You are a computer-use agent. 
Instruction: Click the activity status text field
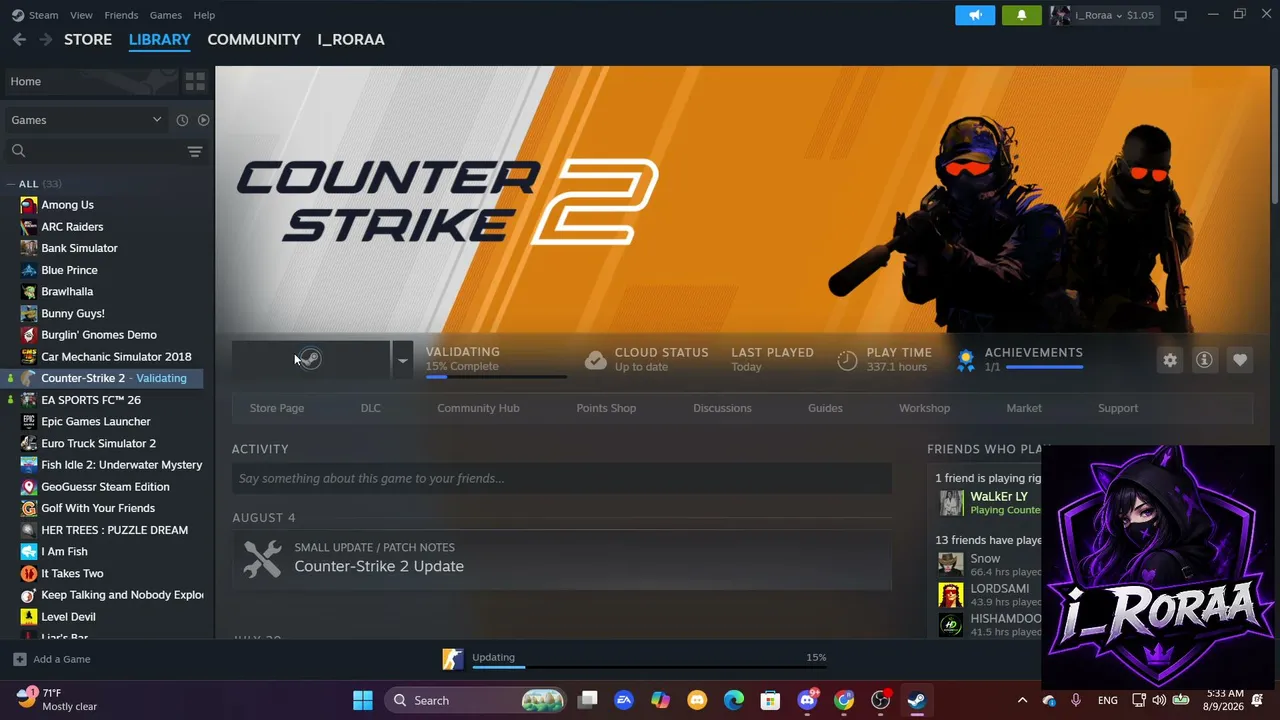coord(562,478)
